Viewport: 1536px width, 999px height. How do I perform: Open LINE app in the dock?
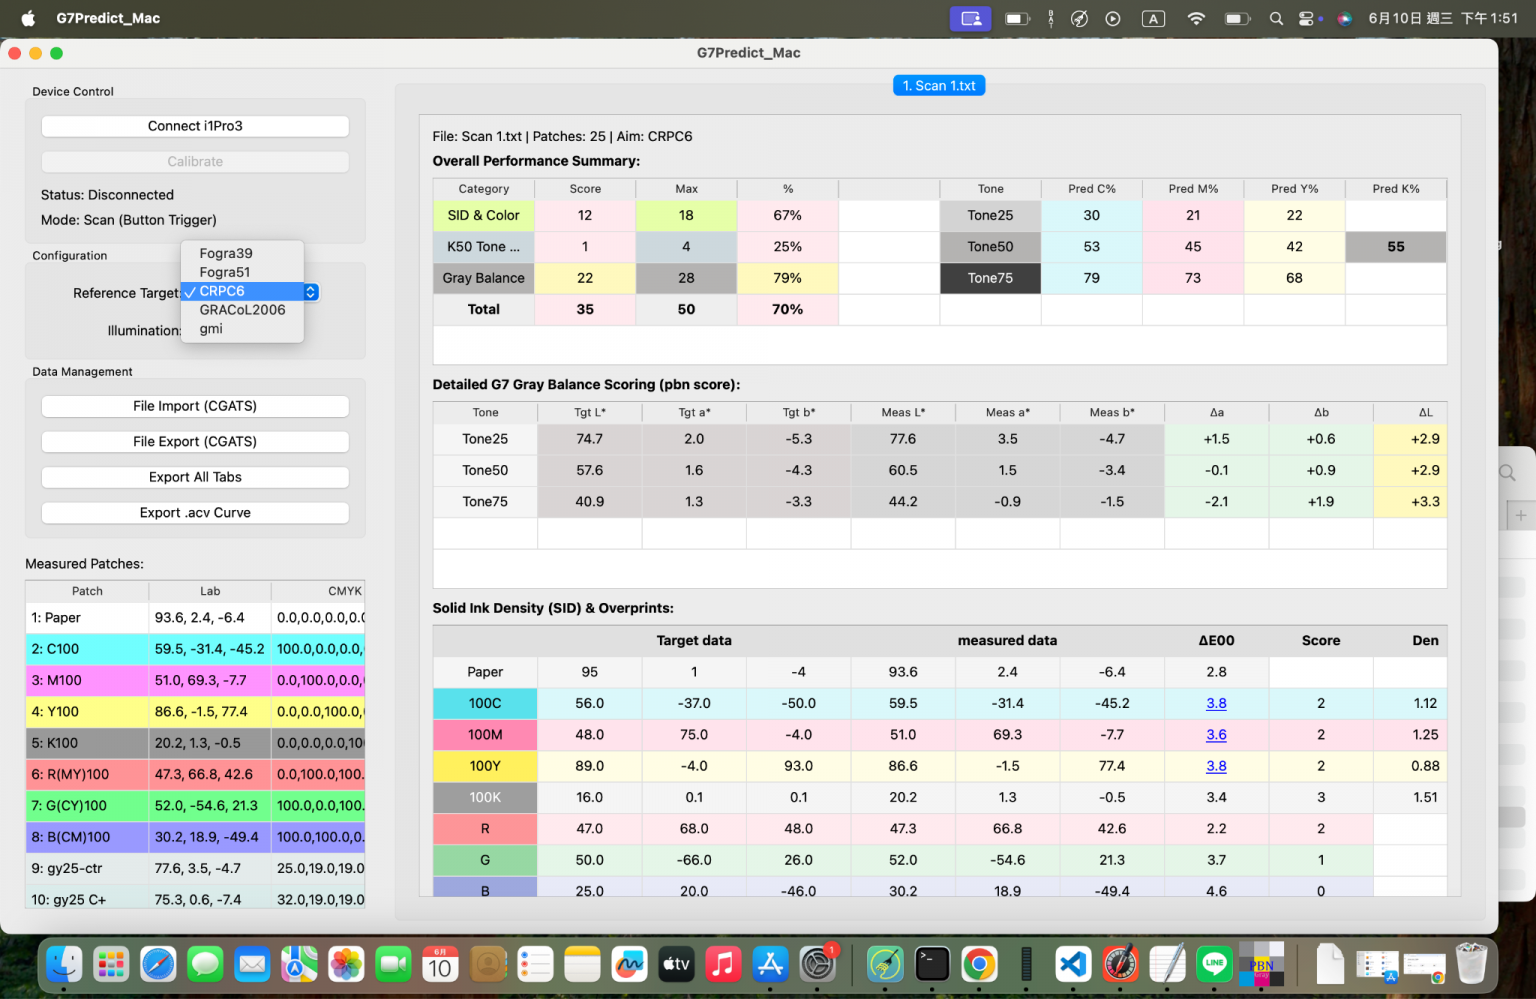pos(1214,965)
